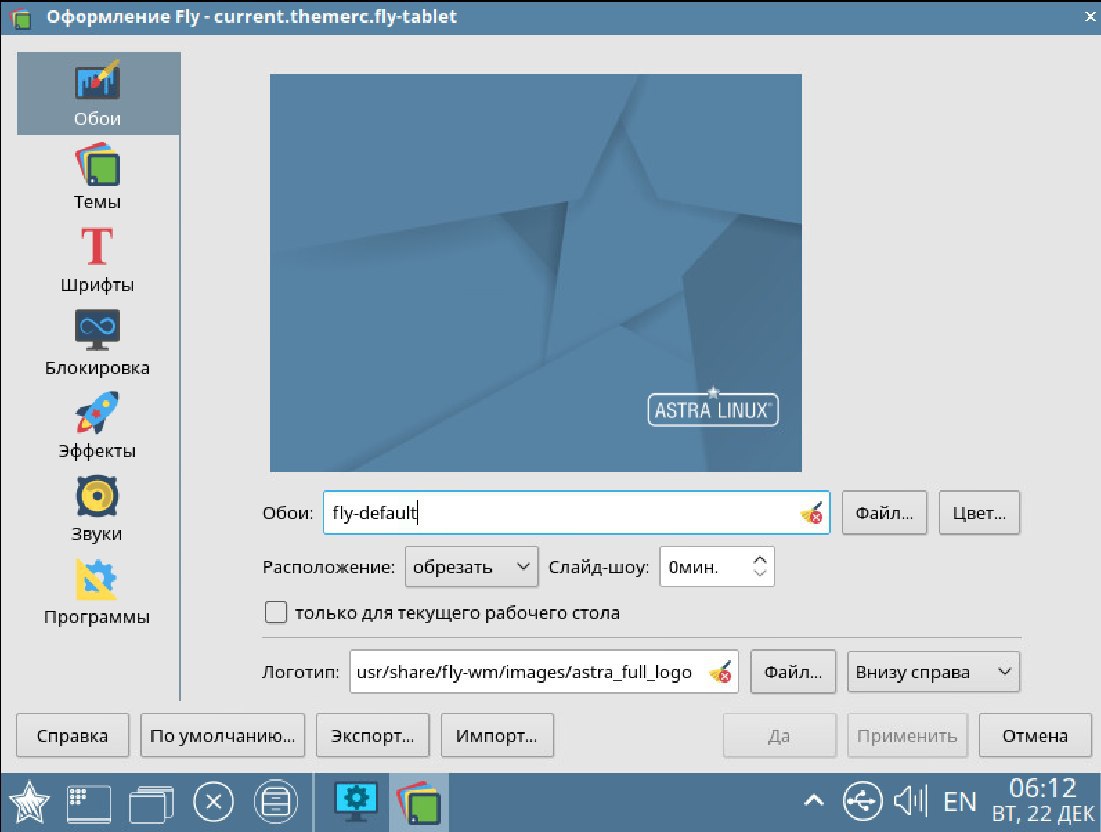Click the Экспорт... button
The image size is (1101, 832).
point(372,735)
